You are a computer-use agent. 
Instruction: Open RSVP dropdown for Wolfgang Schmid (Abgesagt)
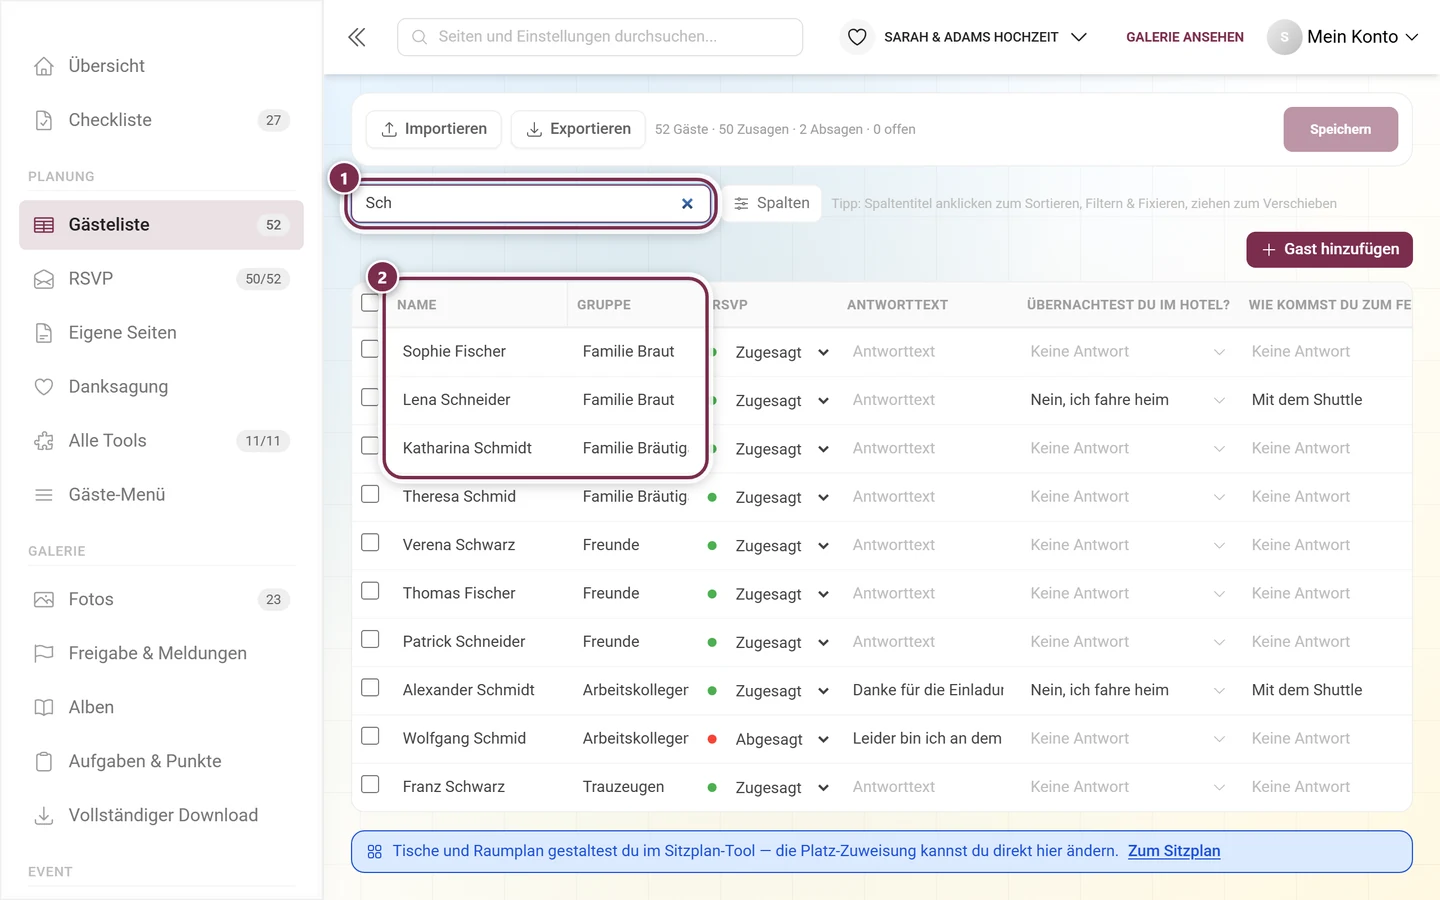tap(782, 739)
